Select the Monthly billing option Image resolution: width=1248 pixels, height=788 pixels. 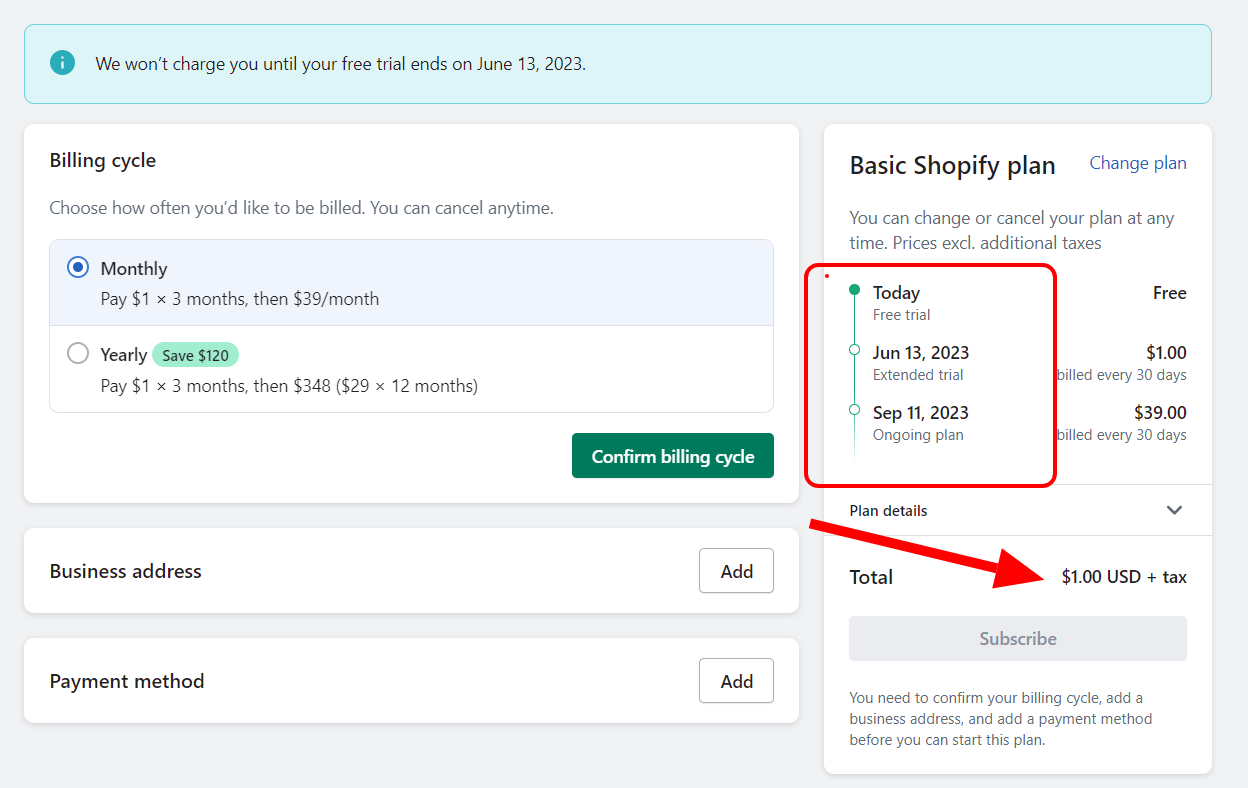pos(78,267)
